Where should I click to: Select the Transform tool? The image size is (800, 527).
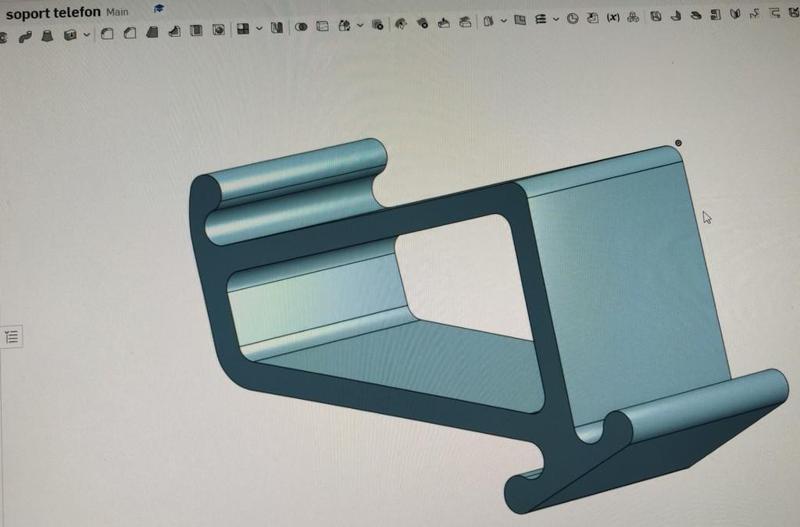(x=345, y=26)
